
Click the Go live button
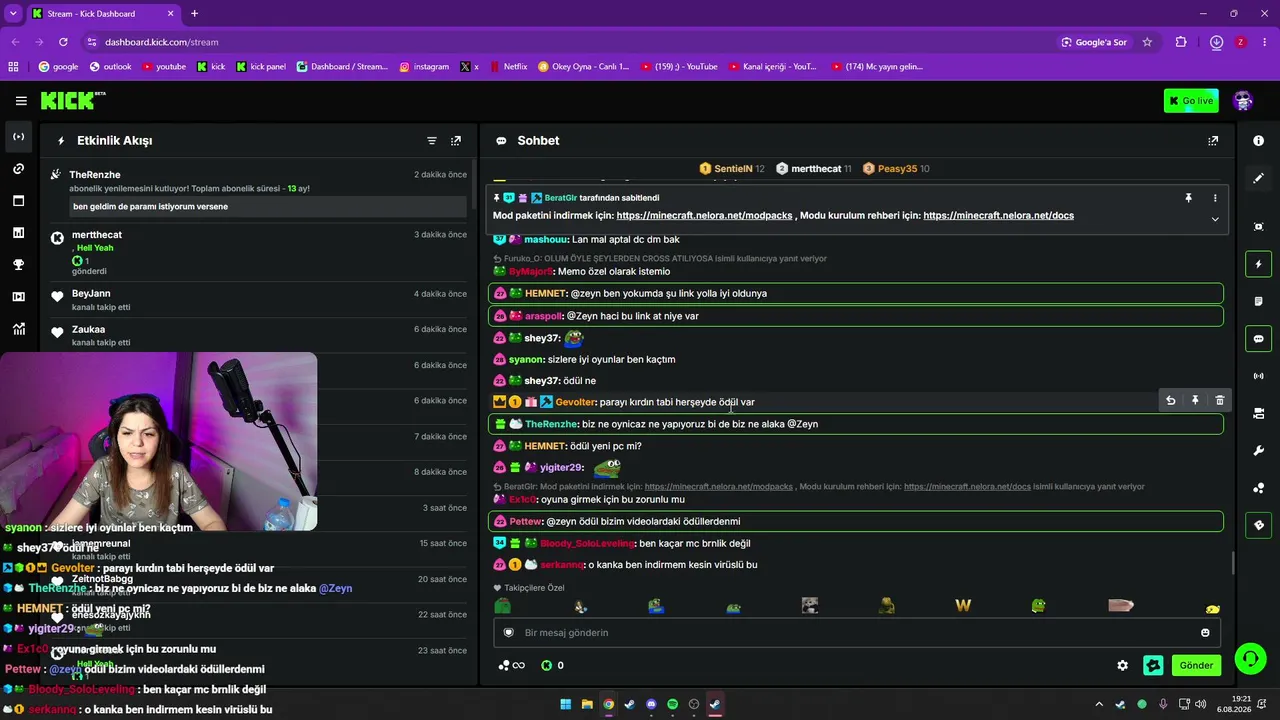pyautogui.click(x=1191, y=101)
